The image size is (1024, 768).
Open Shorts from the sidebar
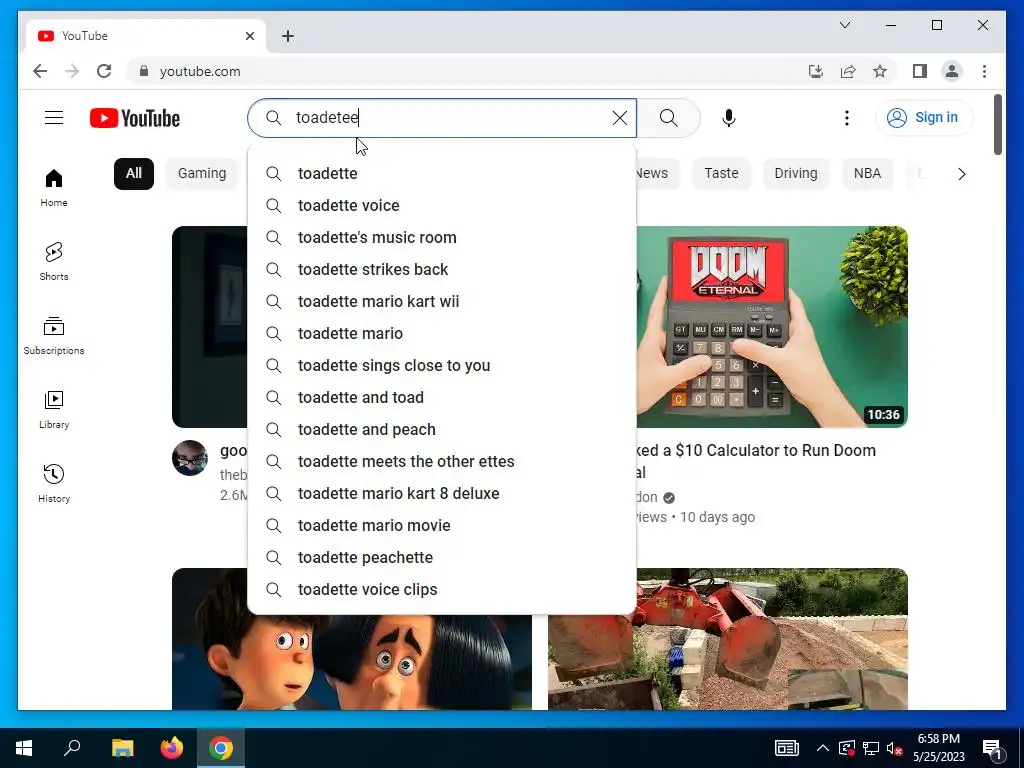(54, 262)
